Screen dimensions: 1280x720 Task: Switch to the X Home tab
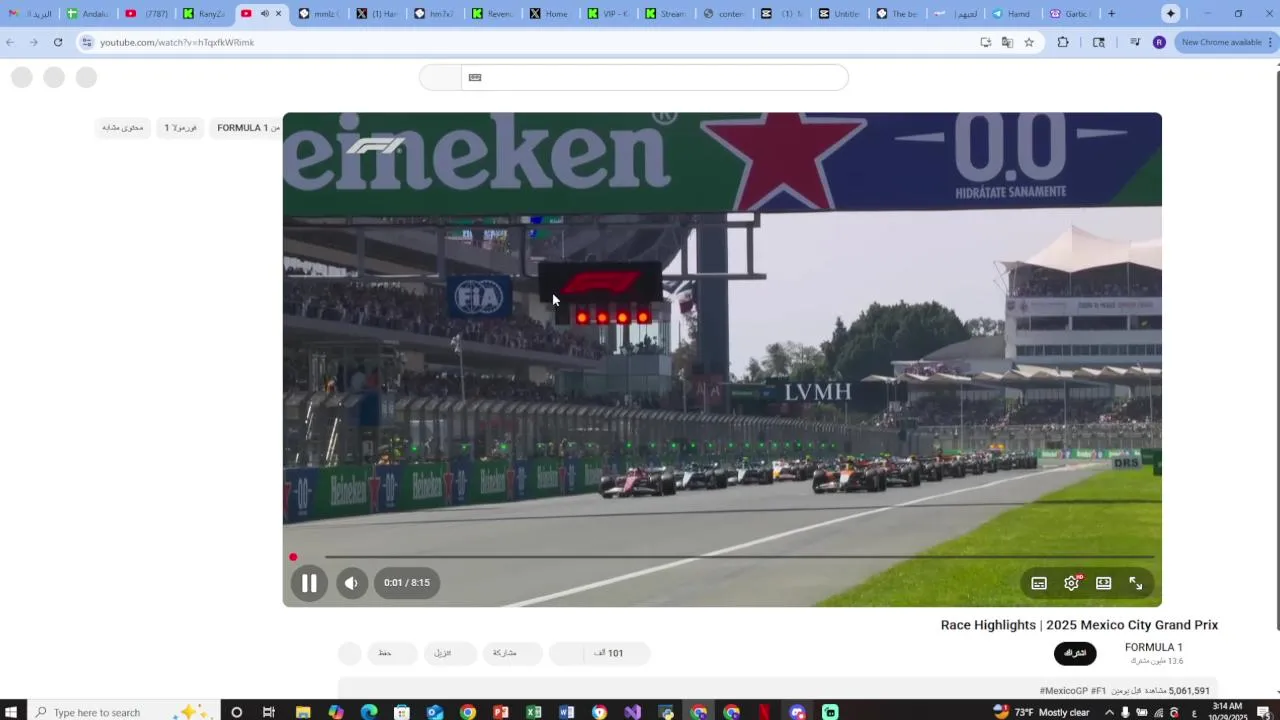coord(551,14)
